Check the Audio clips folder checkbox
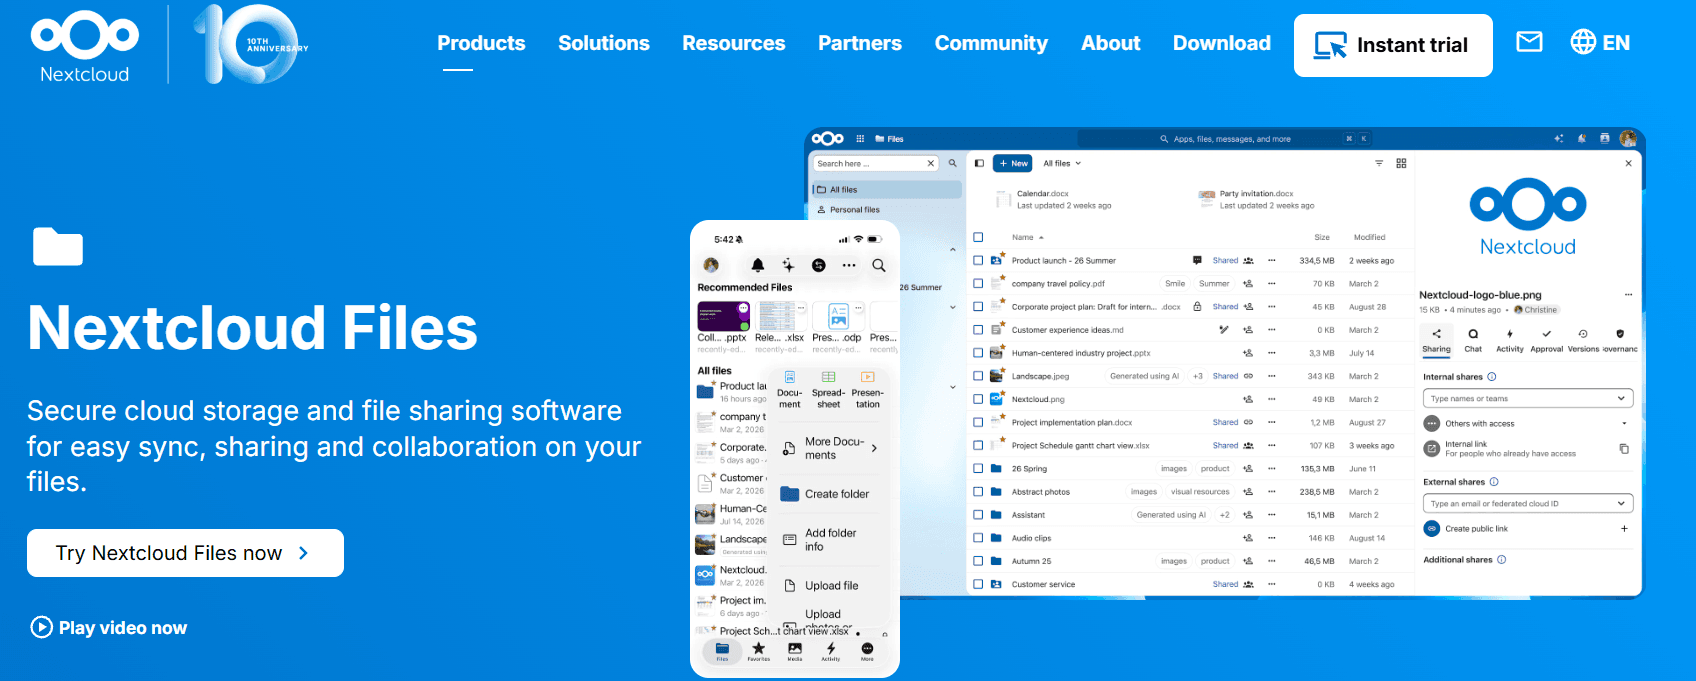This screenshot has width=1696, height=681. (978, 538)
